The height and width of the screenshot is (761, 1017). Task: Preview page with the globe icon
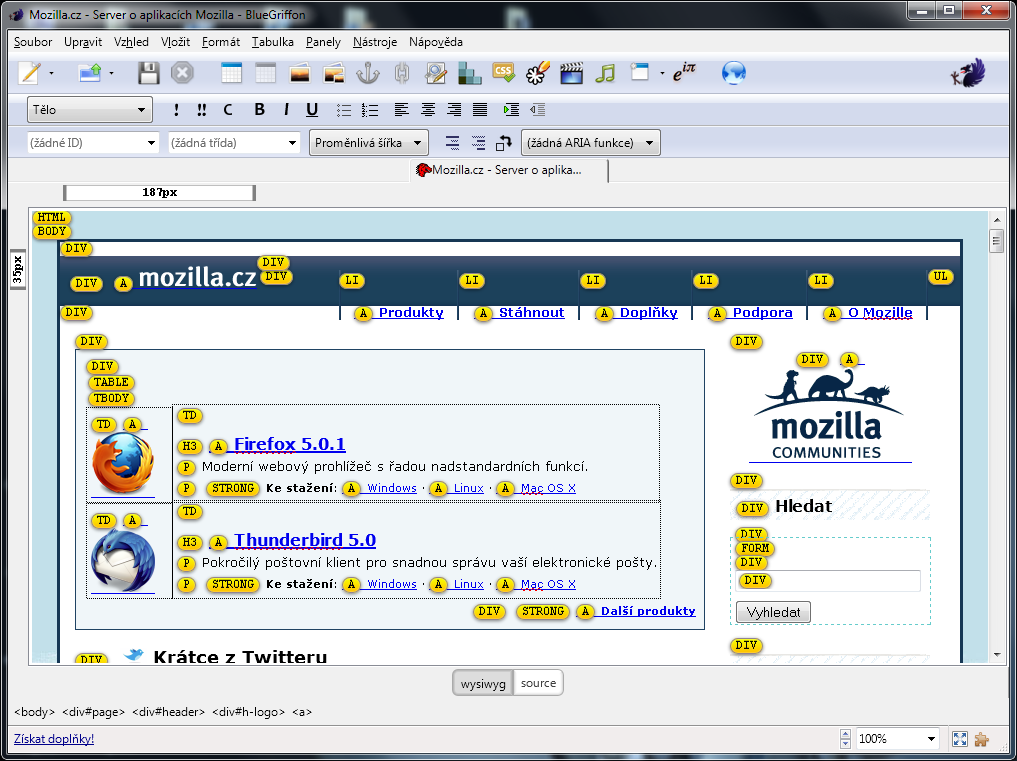pyautogui.click(x=734, y=73)
